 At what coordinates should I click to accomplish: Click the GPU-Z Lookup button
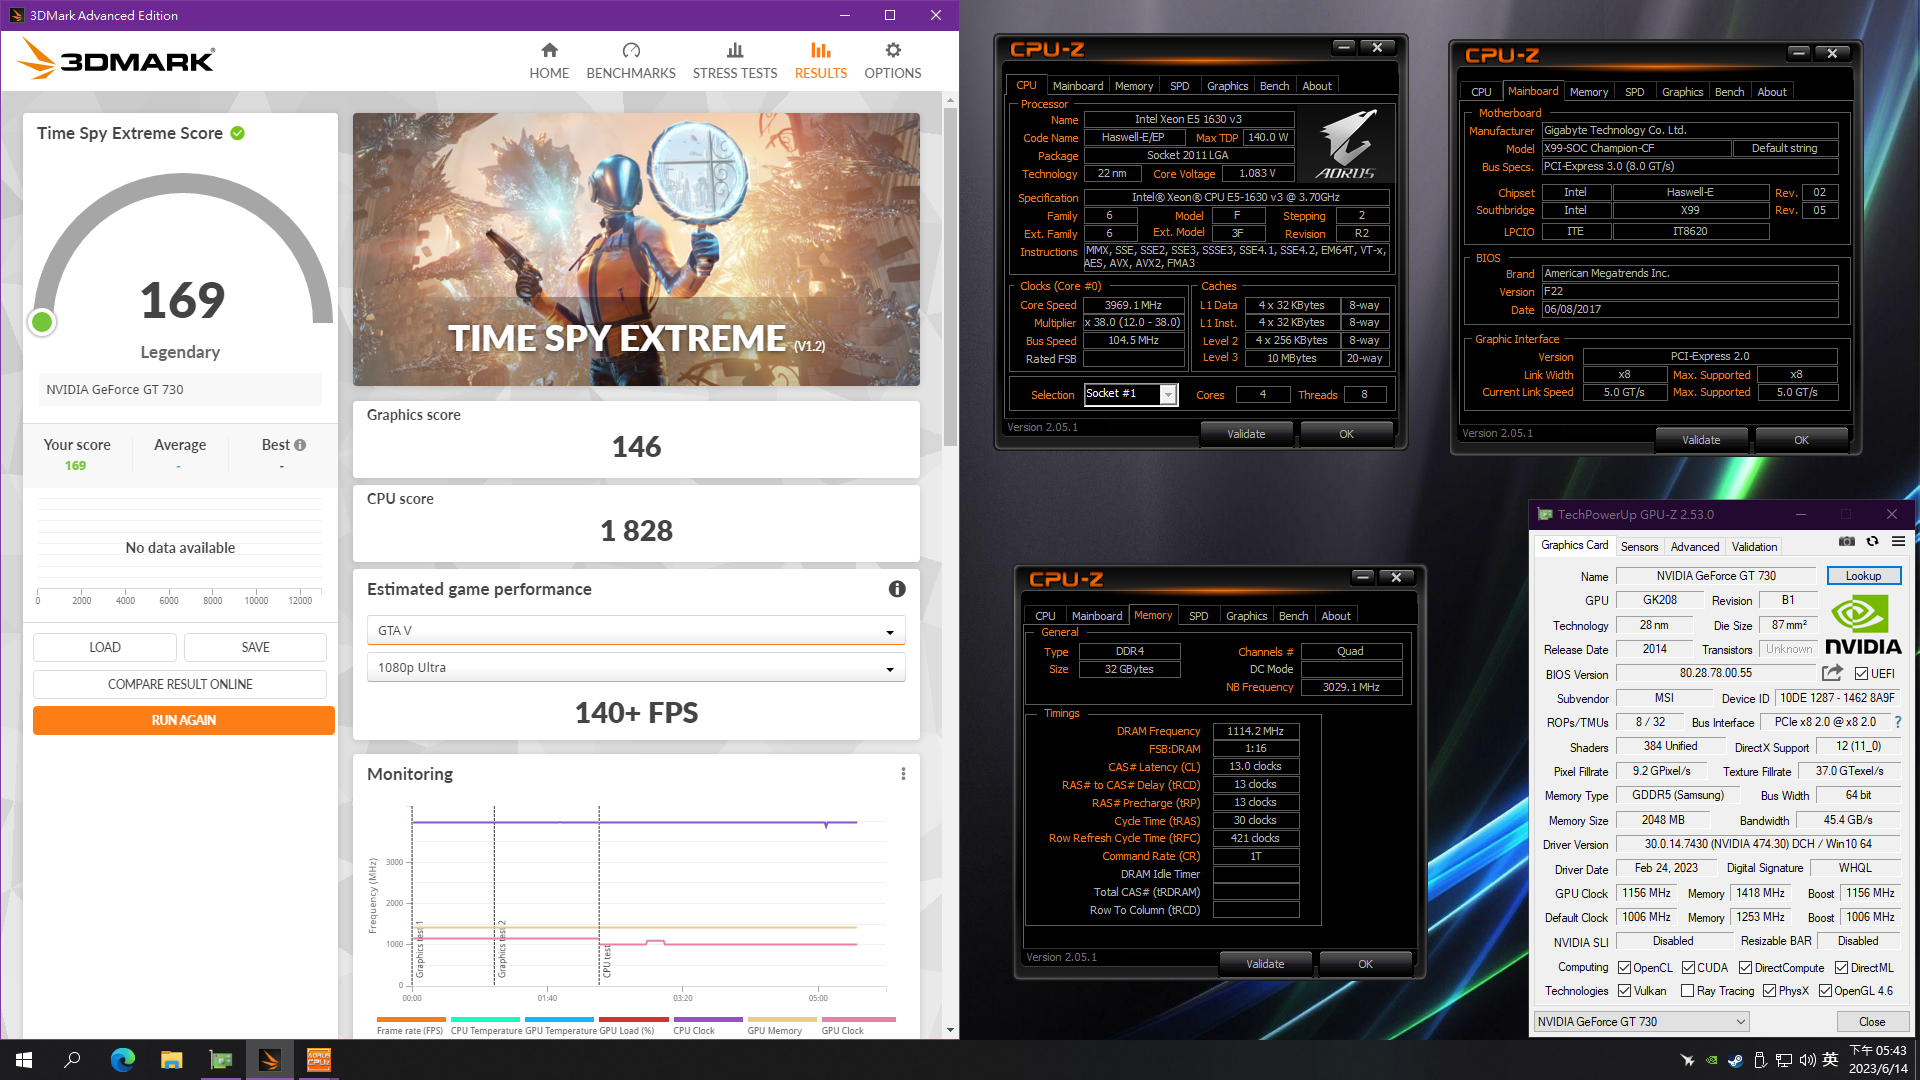1863,576
